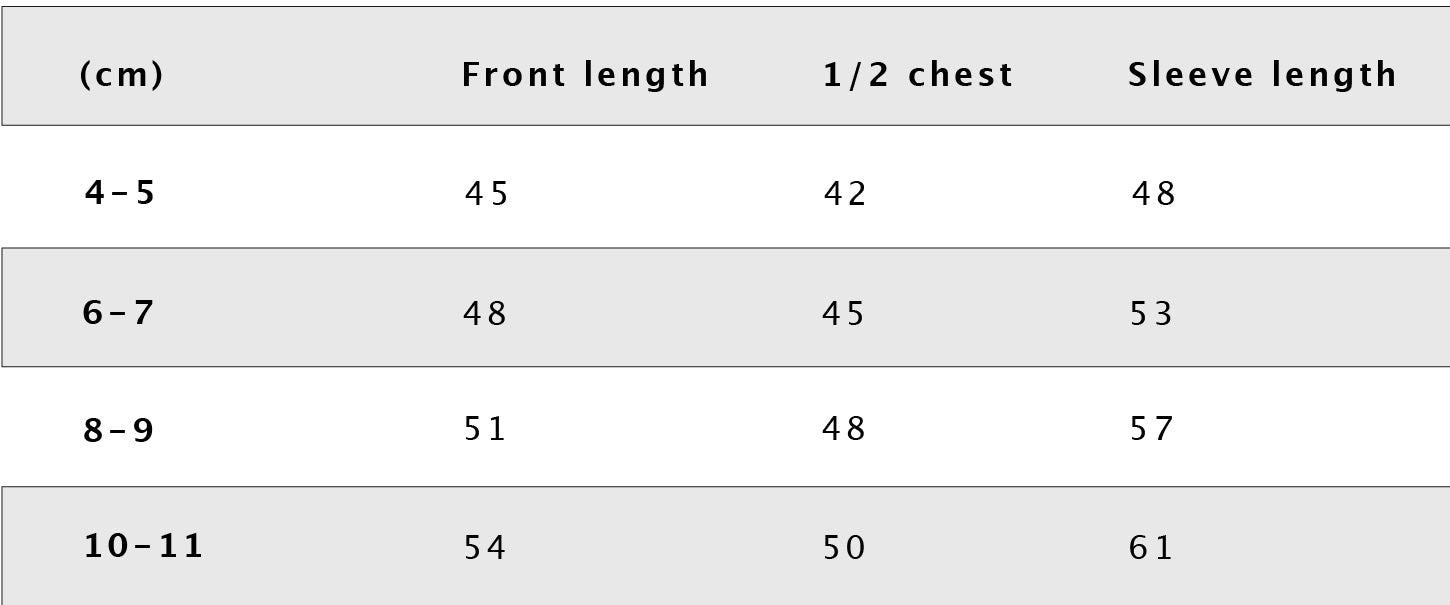
Task: Click the "Front length" column header
Action: 585,75
